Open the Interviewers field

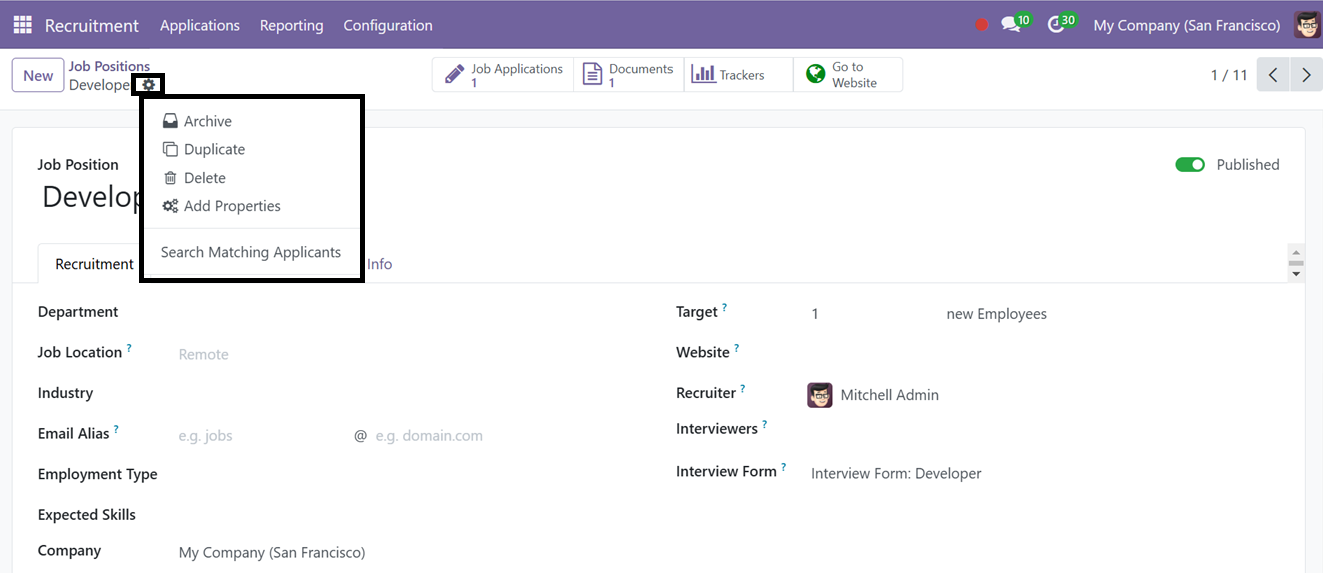[1045, 430]
